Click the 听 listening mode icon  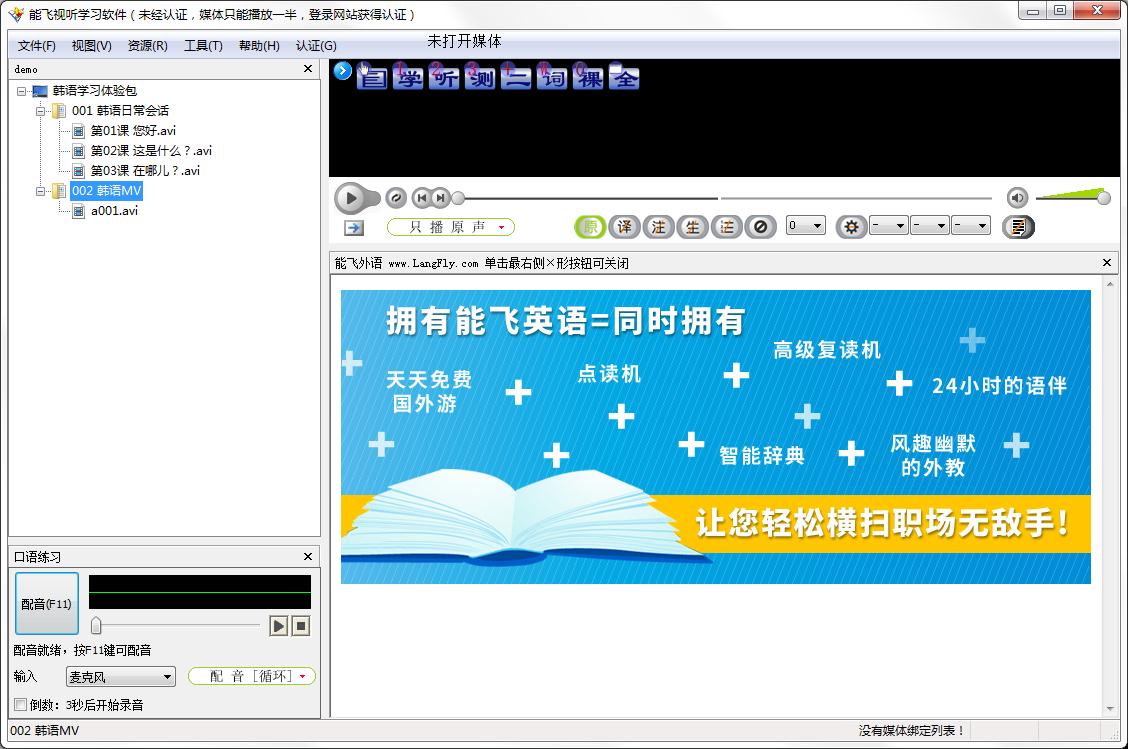pos(444,77)
